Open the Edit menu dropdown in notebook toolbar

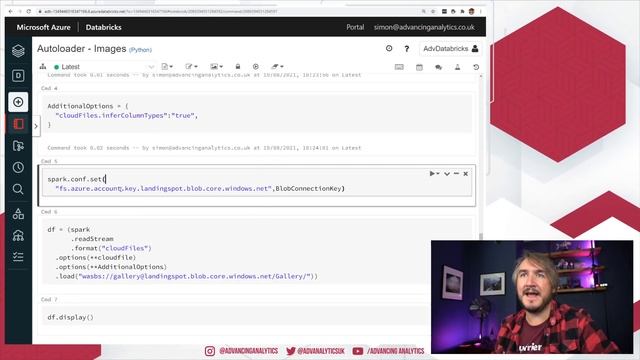coord(191,67)
